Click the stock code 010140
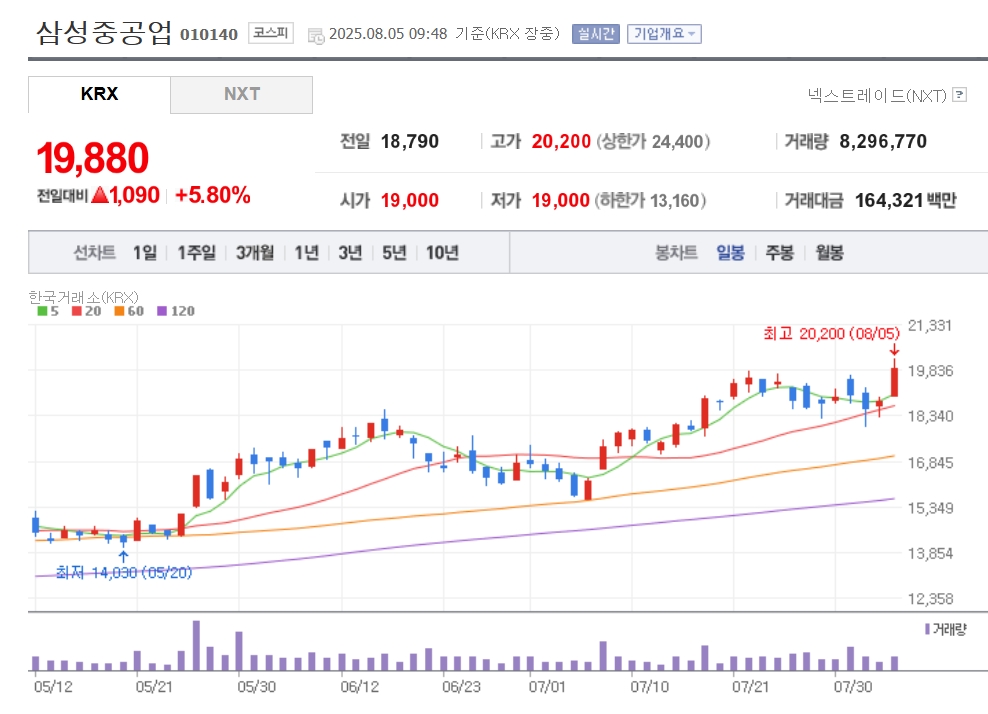The height and width of the screenshot is (714, 988). coord(209,34)
